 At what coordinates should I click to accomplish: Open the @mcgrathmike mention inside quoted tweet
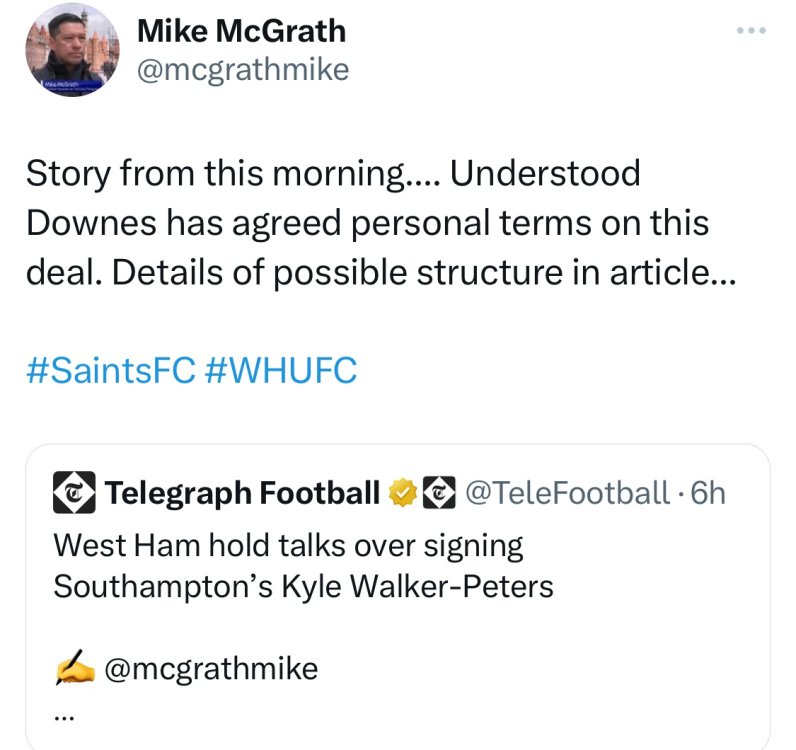coord(211,668)
